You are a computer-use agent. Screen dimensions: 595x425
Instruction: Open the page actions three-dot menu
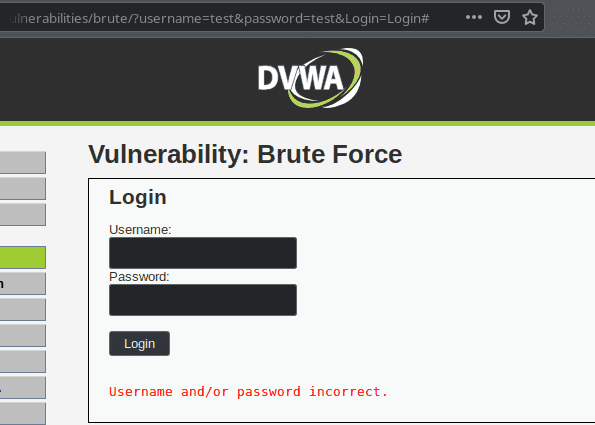coord(474,17)
